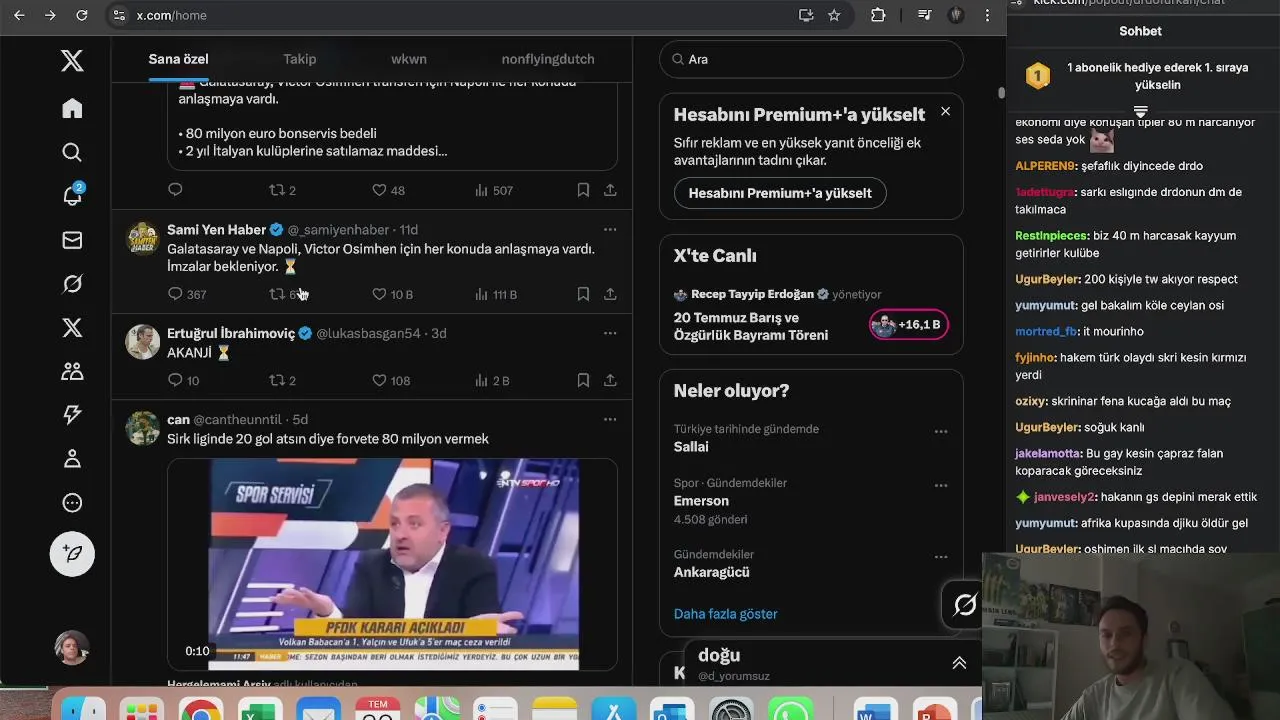Switch to Sana özel tab

tap(179, 59)
